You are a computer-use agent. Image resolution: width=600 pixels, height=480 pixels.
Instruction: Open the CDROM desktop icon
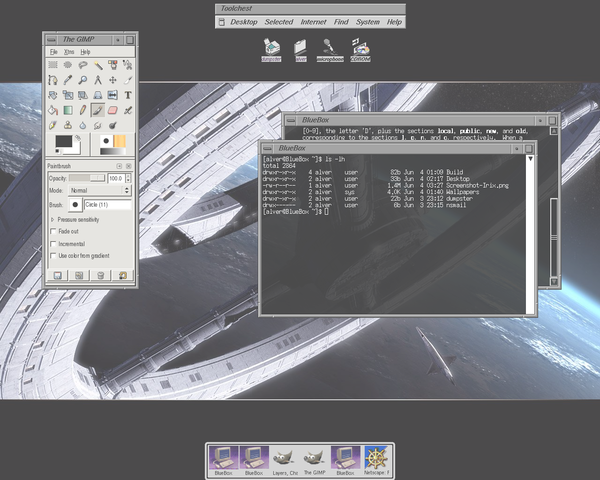pyautogui.click(x=360, y=50)
